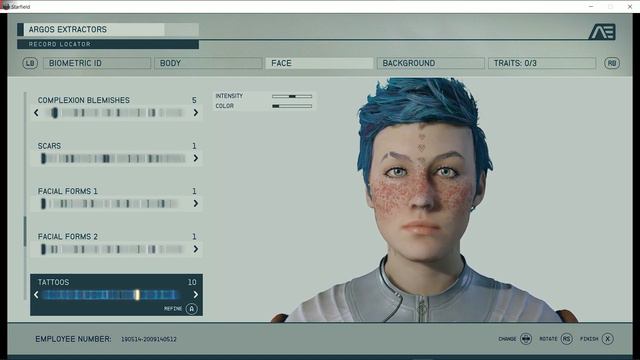Click the Employee Number value

pyautogui.click(x=149, y=339)
